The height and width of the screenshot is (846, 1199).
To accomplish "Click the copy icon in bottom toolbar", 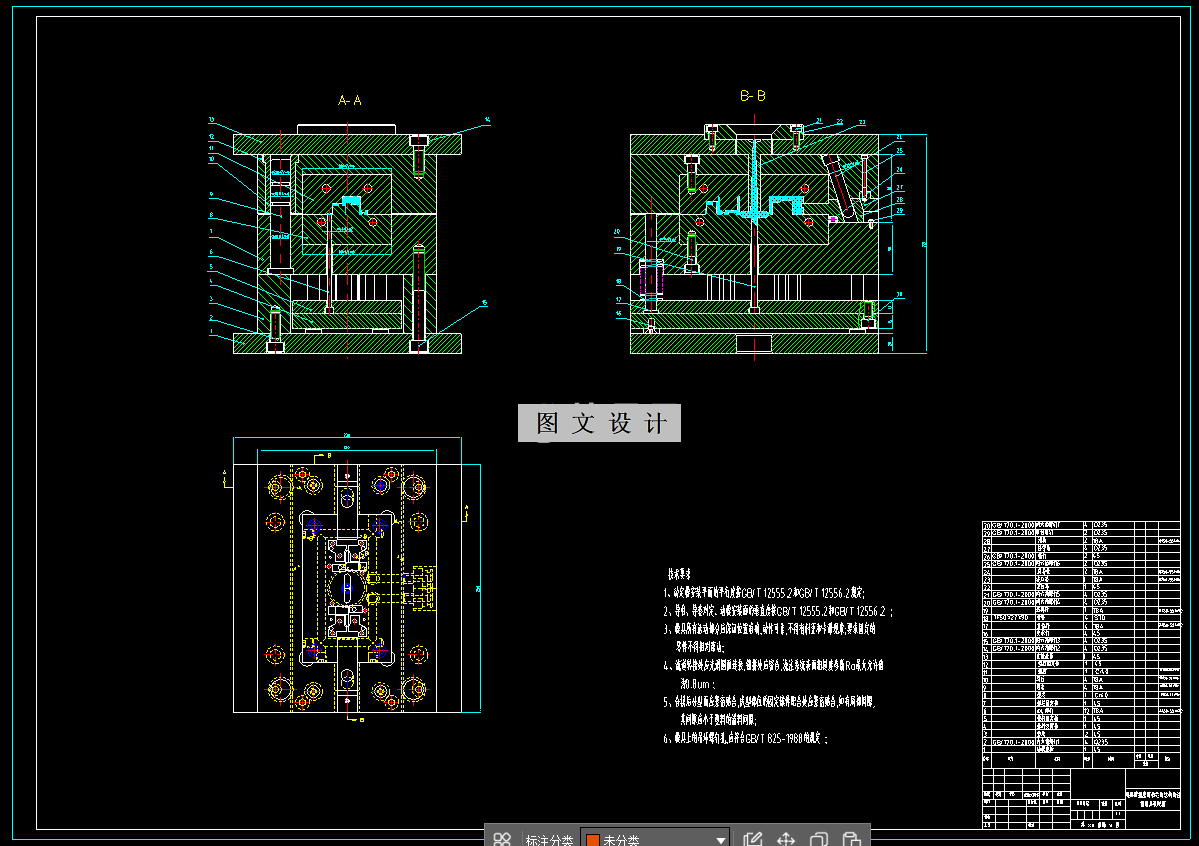I will tap(819, 839).
